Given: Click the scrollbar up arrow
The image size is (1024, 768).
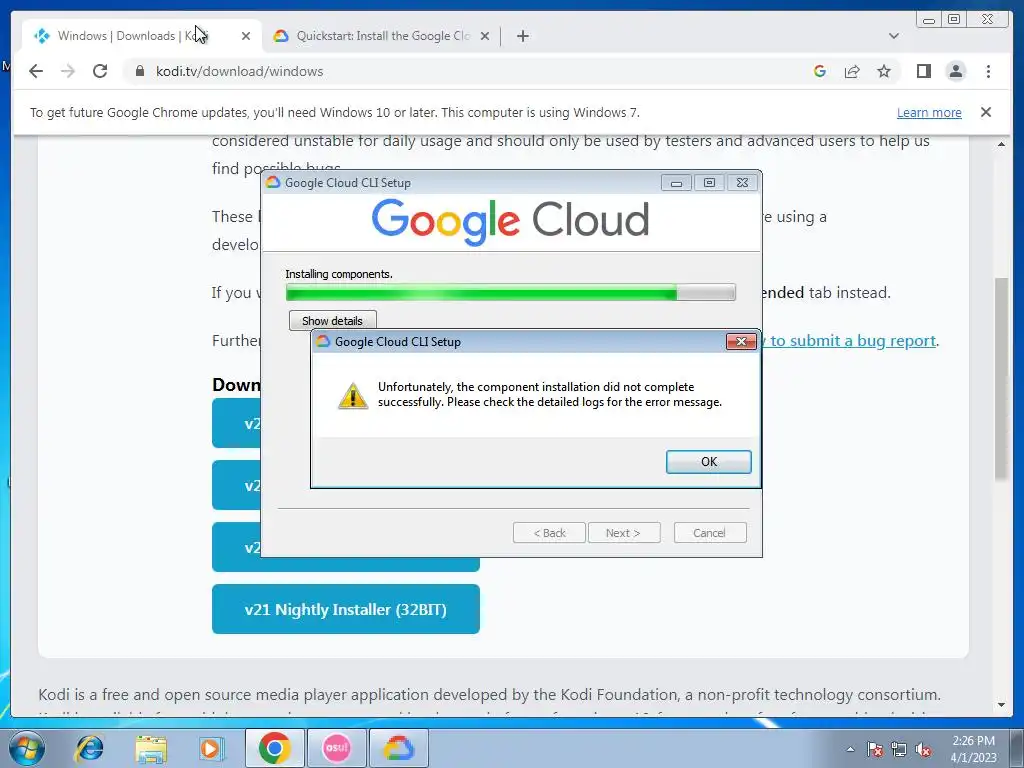Looking at the screenshot, I should pos(1001,144).
